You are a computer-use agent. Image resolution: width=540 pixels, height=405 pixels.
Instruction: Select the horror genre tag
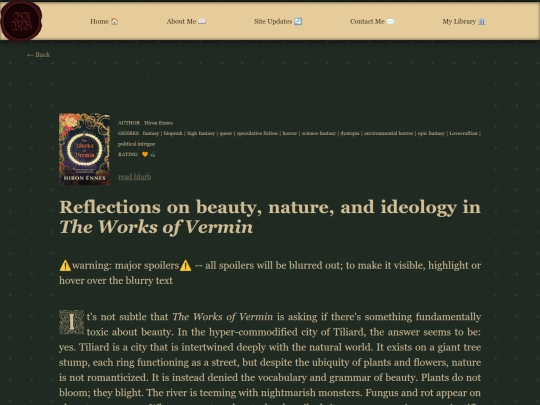(290, 133)
